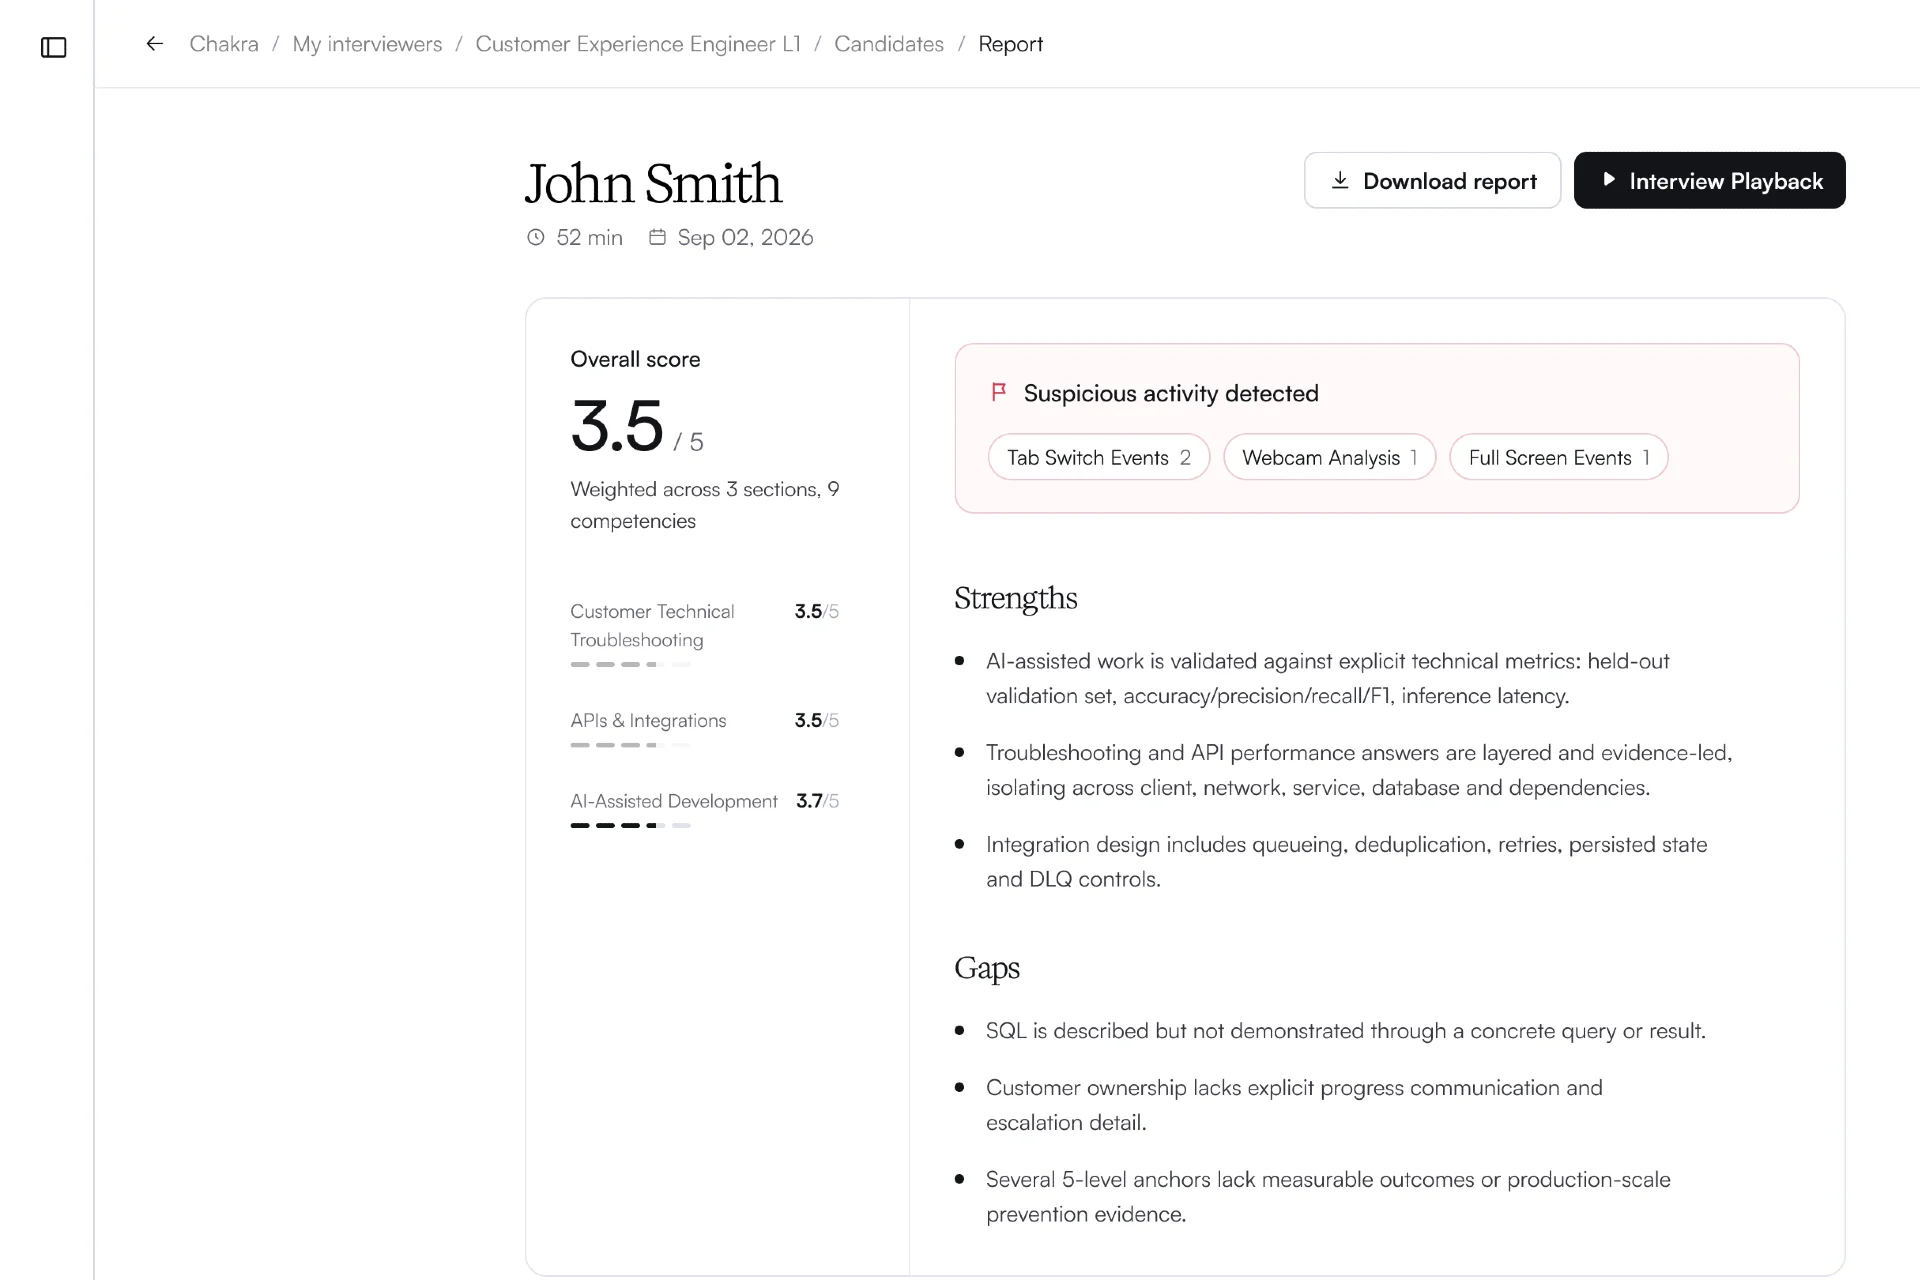Click the Customer Technical Troubleshooting score bar
This screenshot has width=1920, height=1280.
[x=630, y=664]
